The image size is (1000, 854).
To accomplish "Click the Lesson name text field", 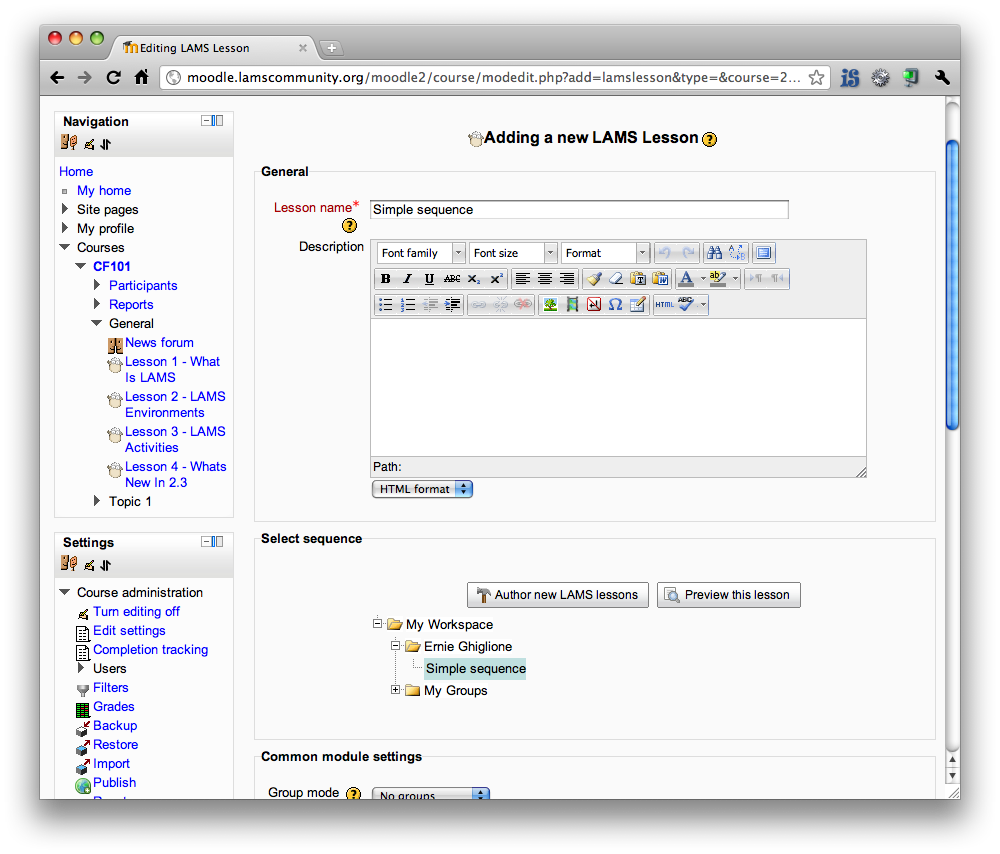I will [x=579, y=210].
